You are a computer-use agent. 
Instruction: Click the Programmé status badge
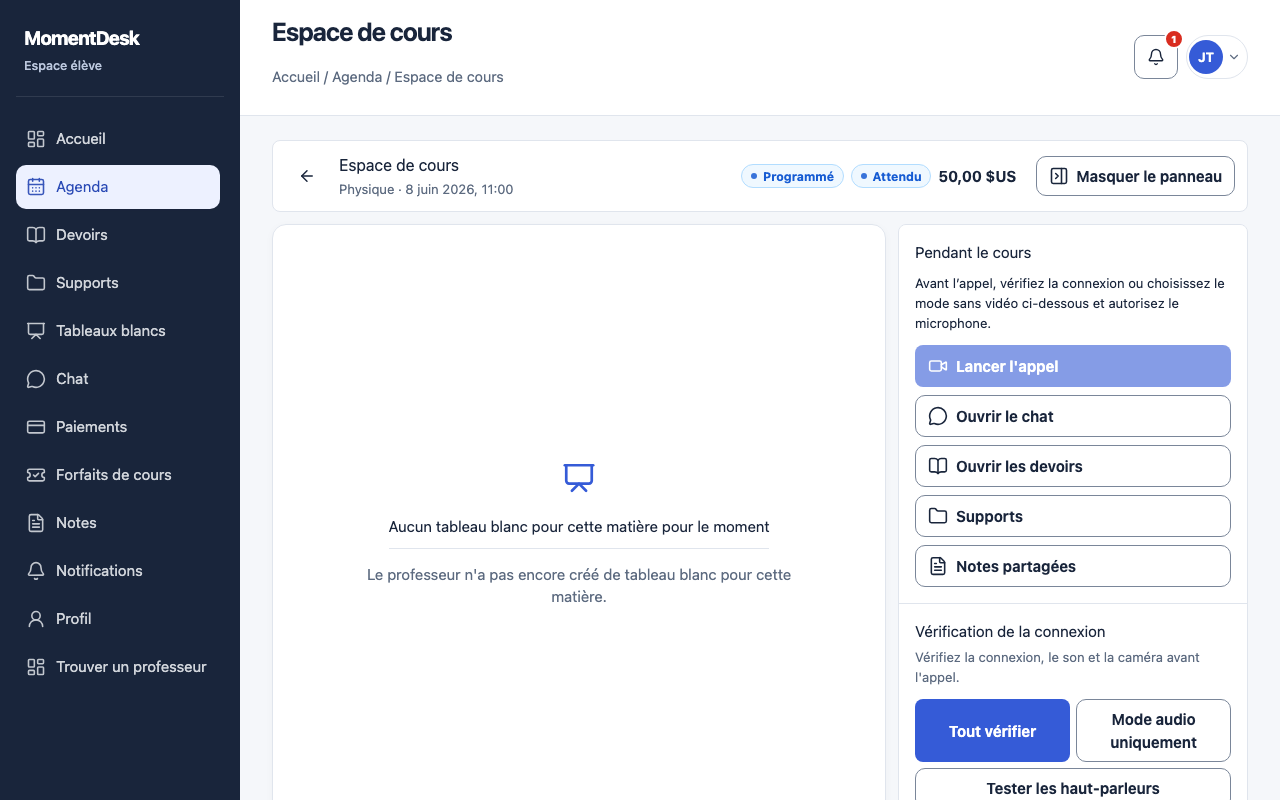point(793,176)
